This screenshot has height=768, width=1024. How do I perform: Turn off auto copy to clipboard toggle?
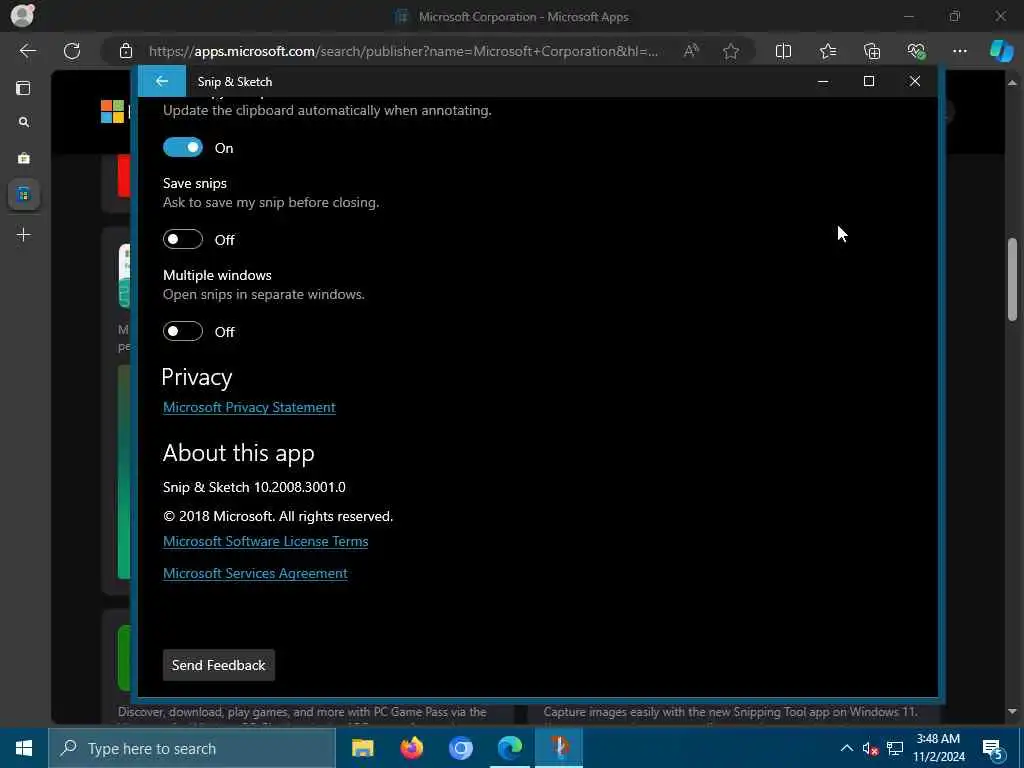point(183,148)
